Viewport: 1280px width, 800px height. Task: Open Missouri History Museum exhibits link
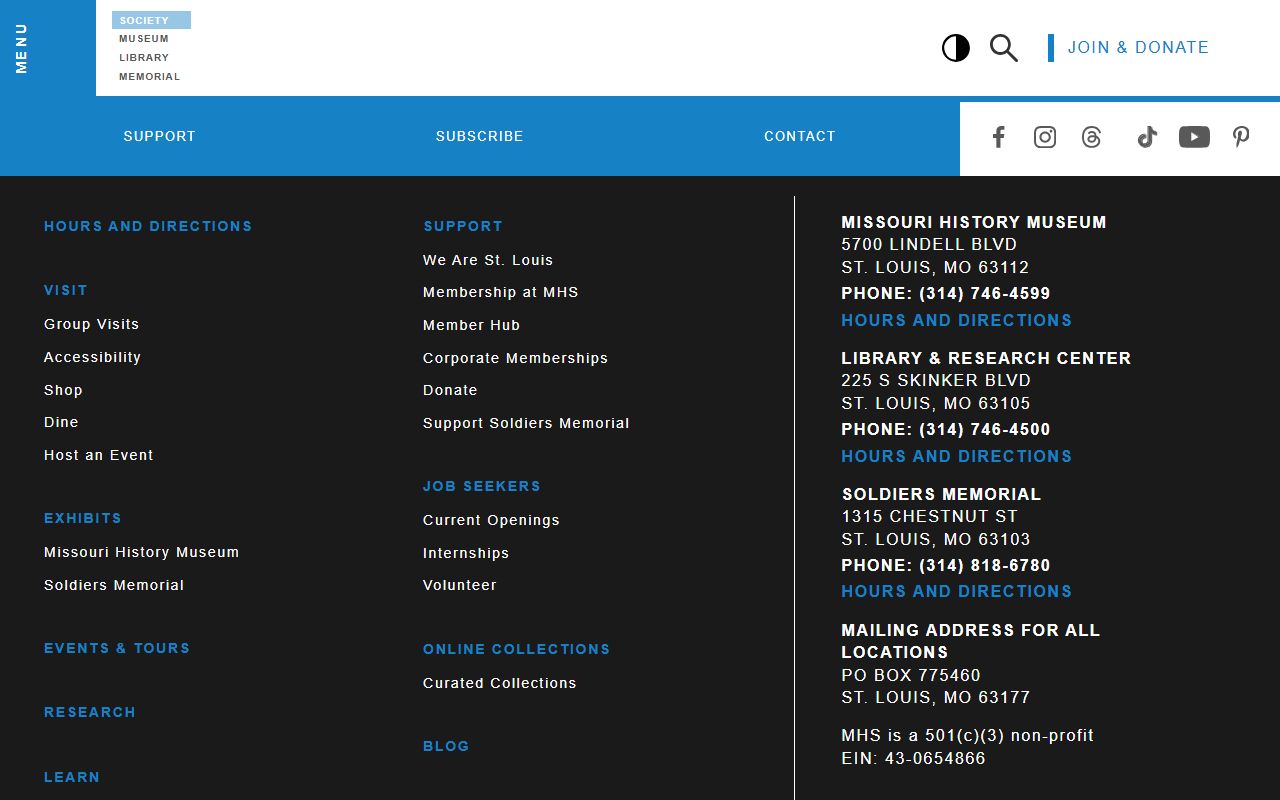142,552
